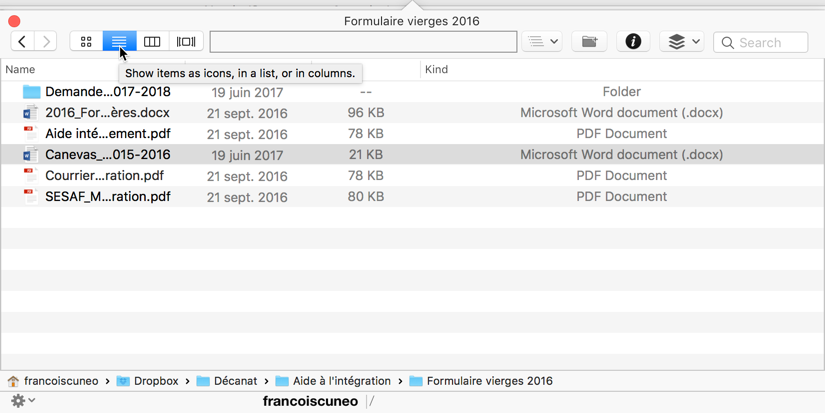This screenshot has width=825, height=413.
Task: Select the Demande folder icon
Action: click(x=31, y=92)
